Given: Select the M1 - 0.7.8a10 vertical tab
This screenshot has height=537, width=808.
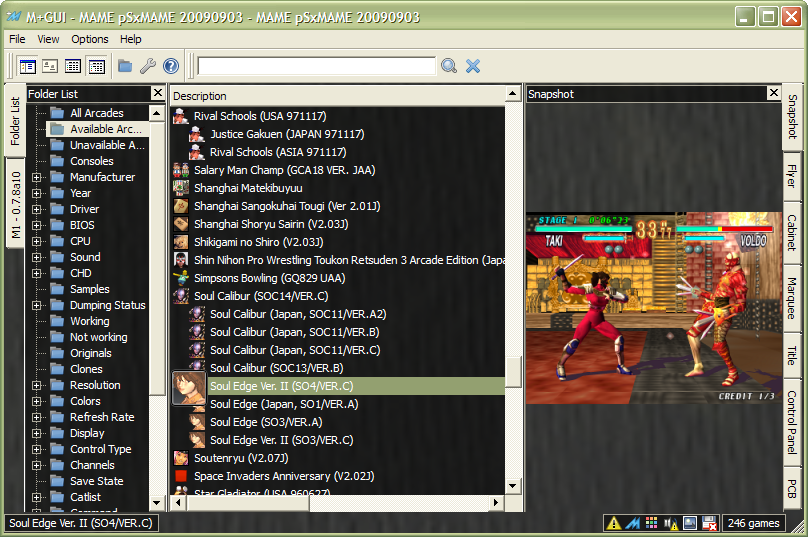Looking at the screenshot, I should click(15, 204).
